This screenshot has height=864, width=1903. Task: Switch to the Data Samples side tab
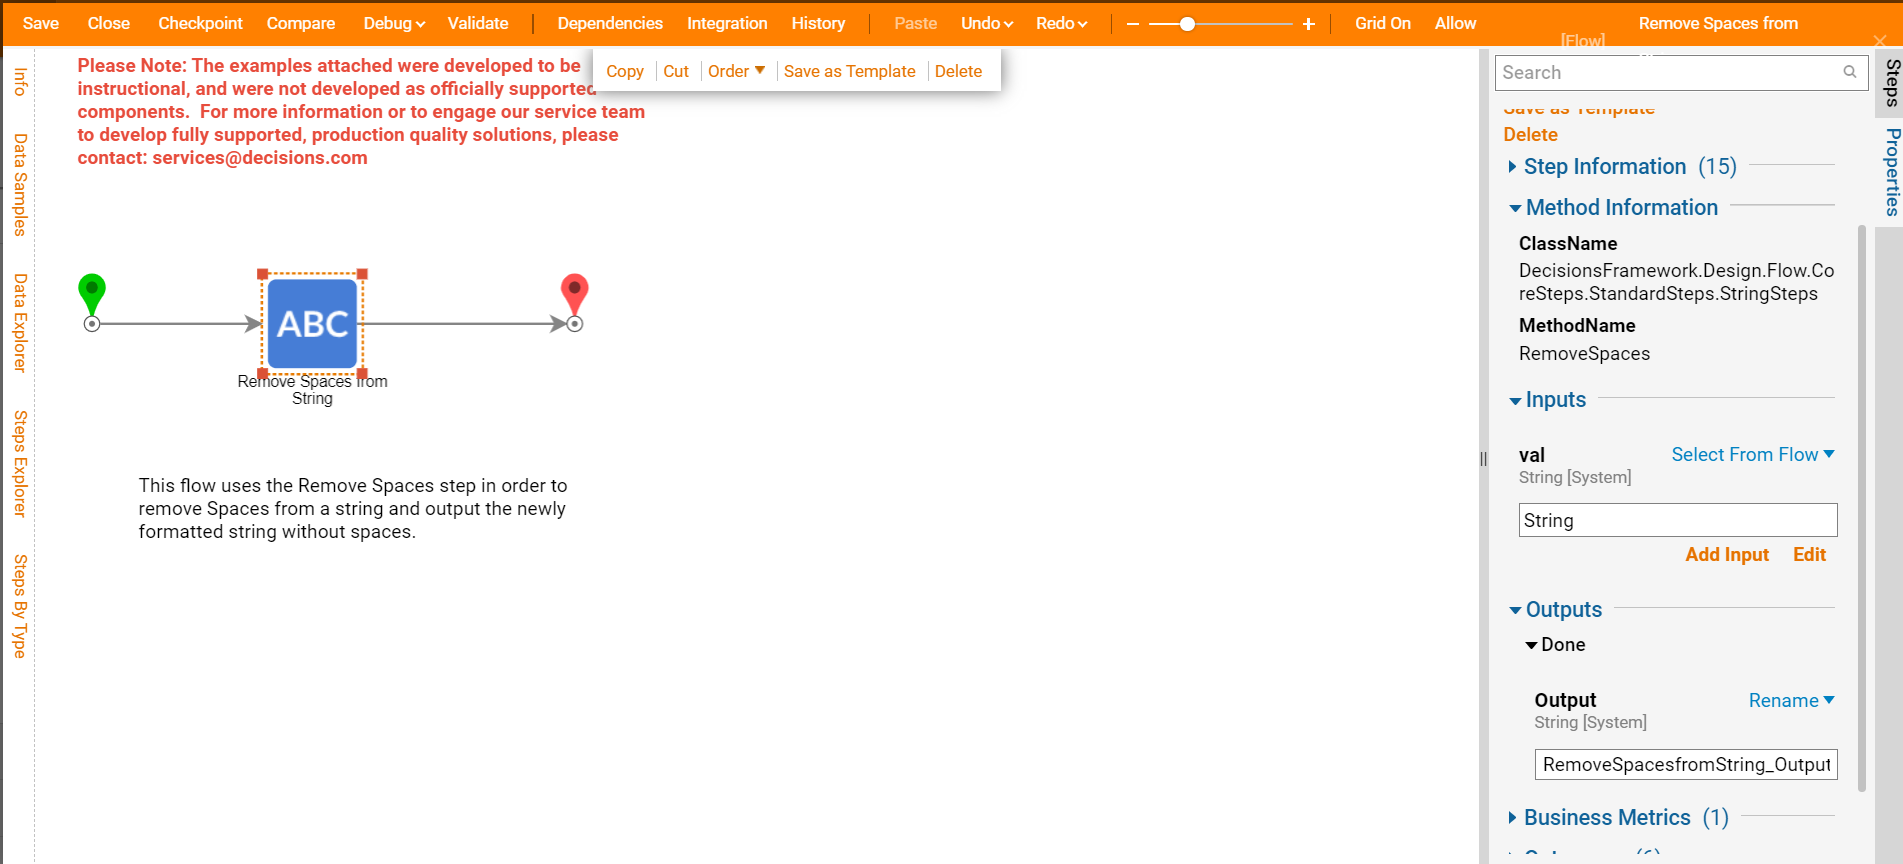(x=19, y=184)
